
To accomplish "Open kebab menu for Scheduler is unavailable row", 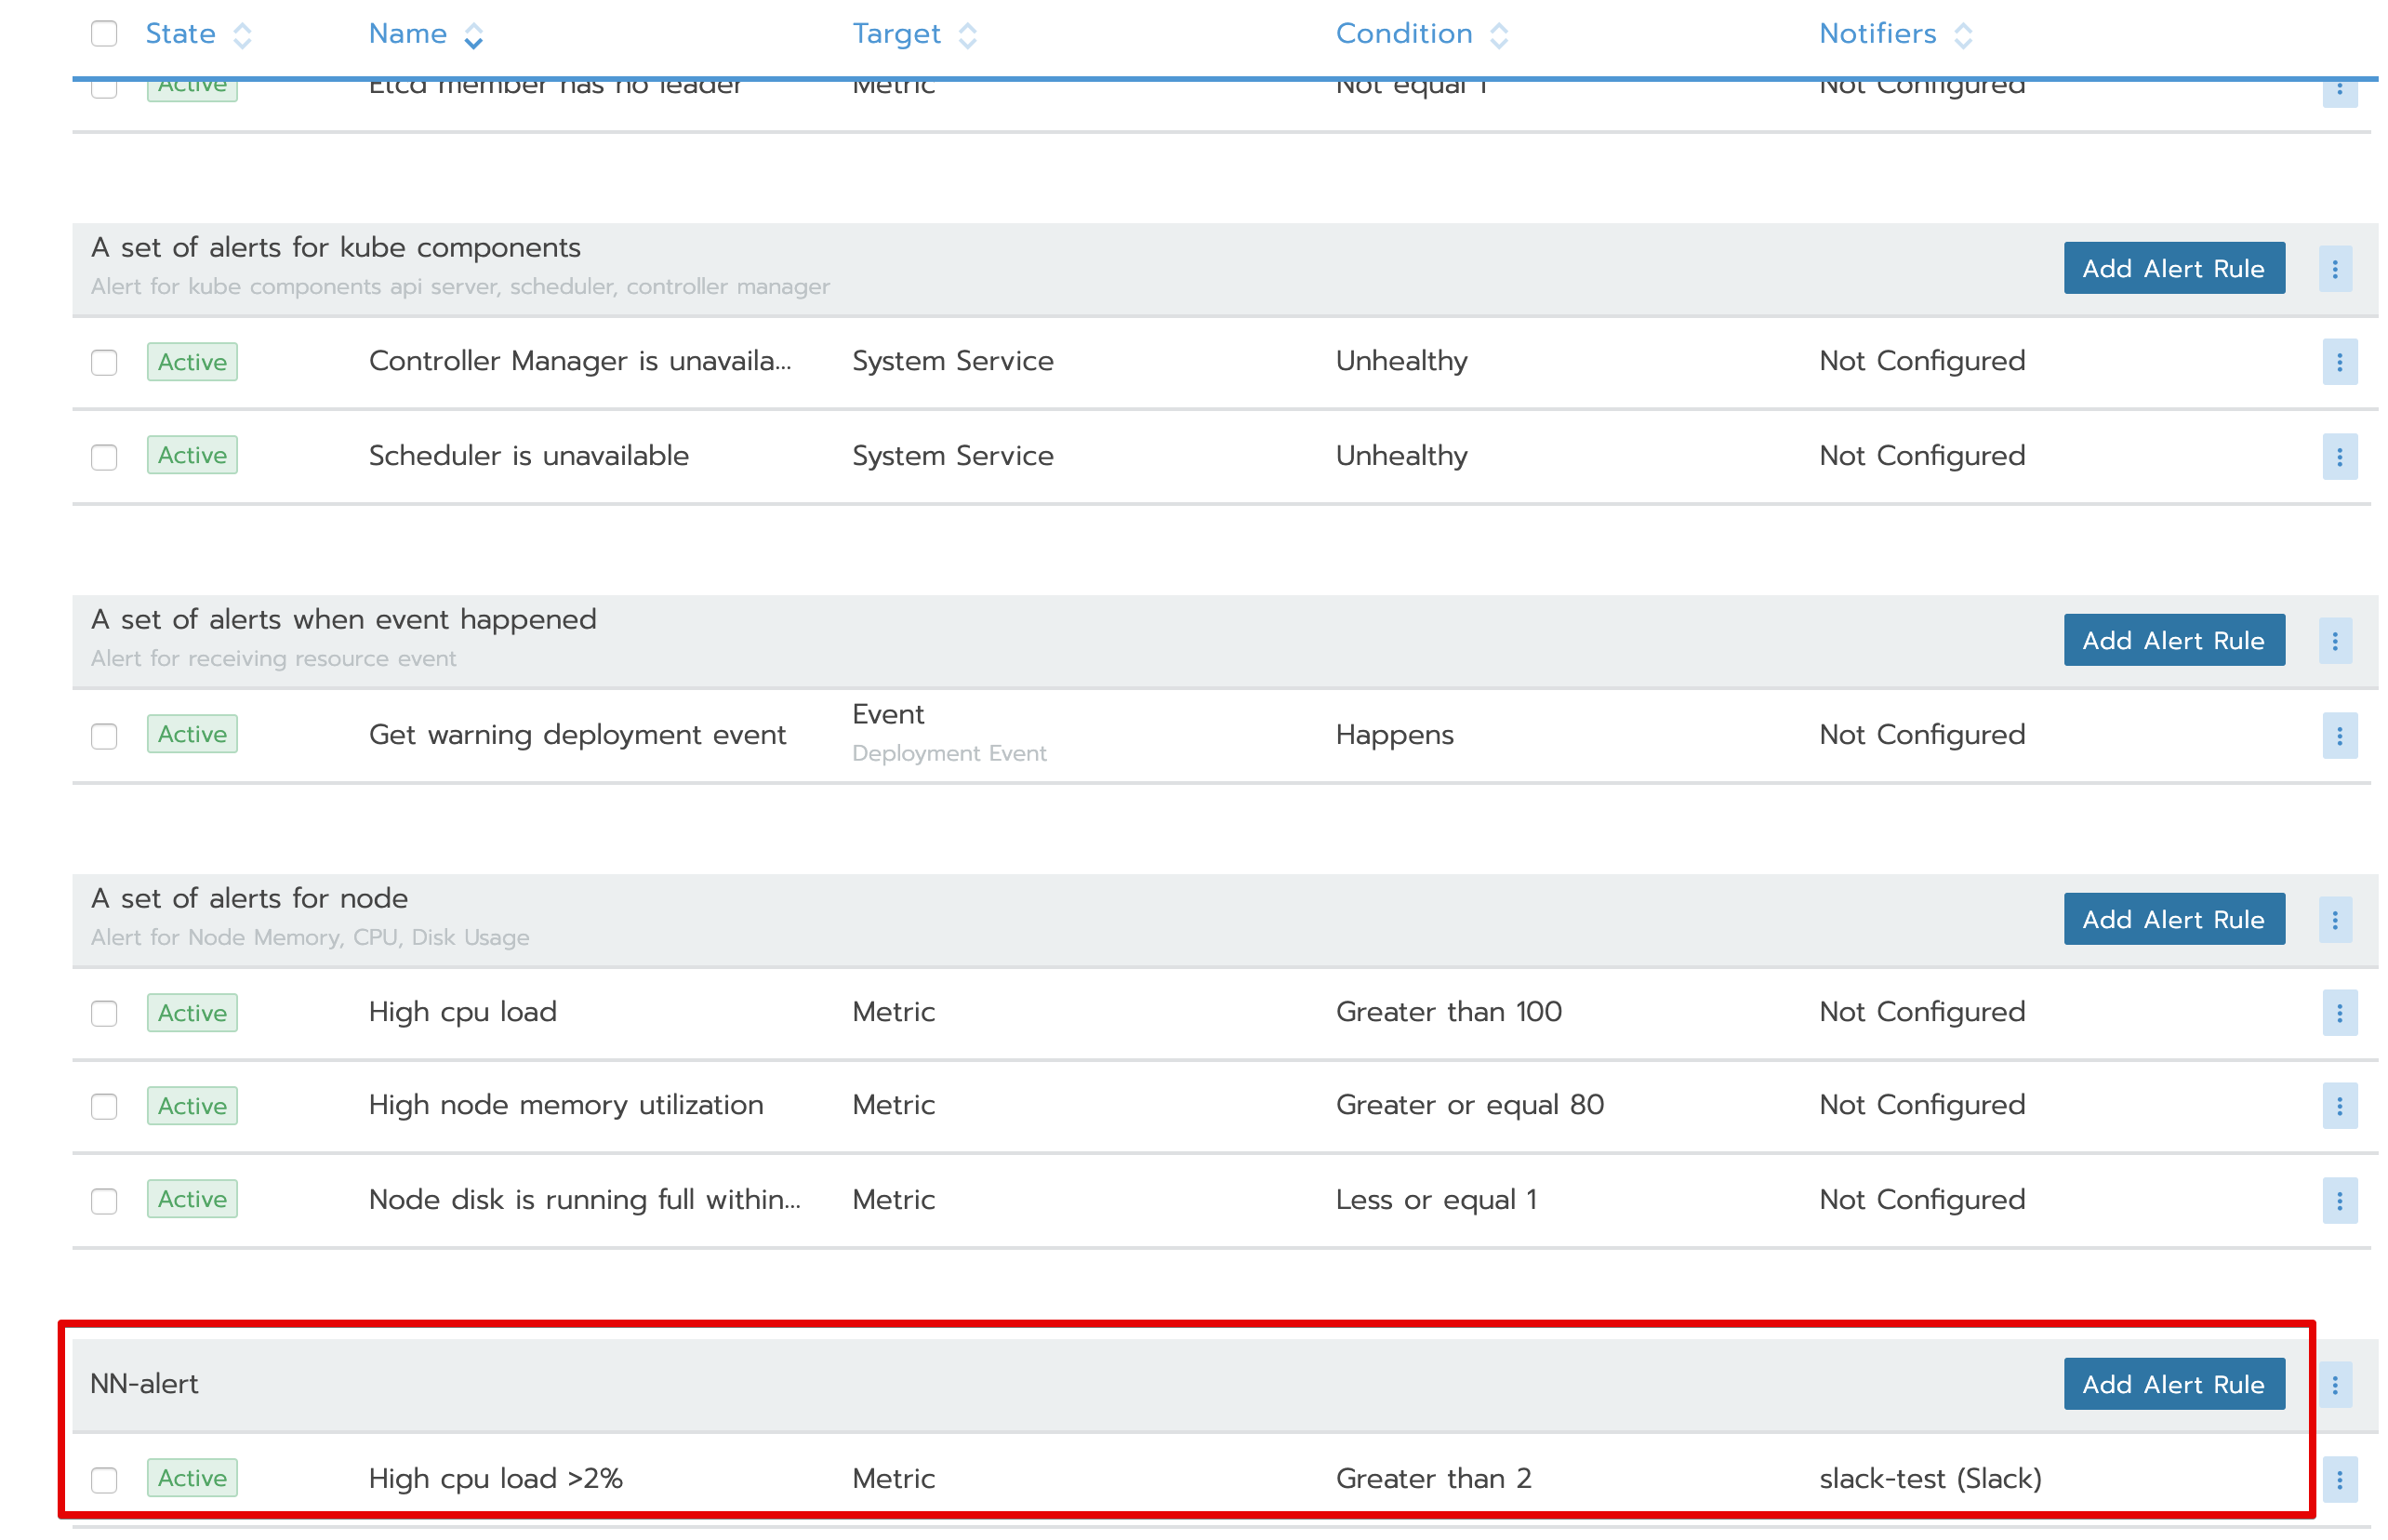I will point(2338,457).
